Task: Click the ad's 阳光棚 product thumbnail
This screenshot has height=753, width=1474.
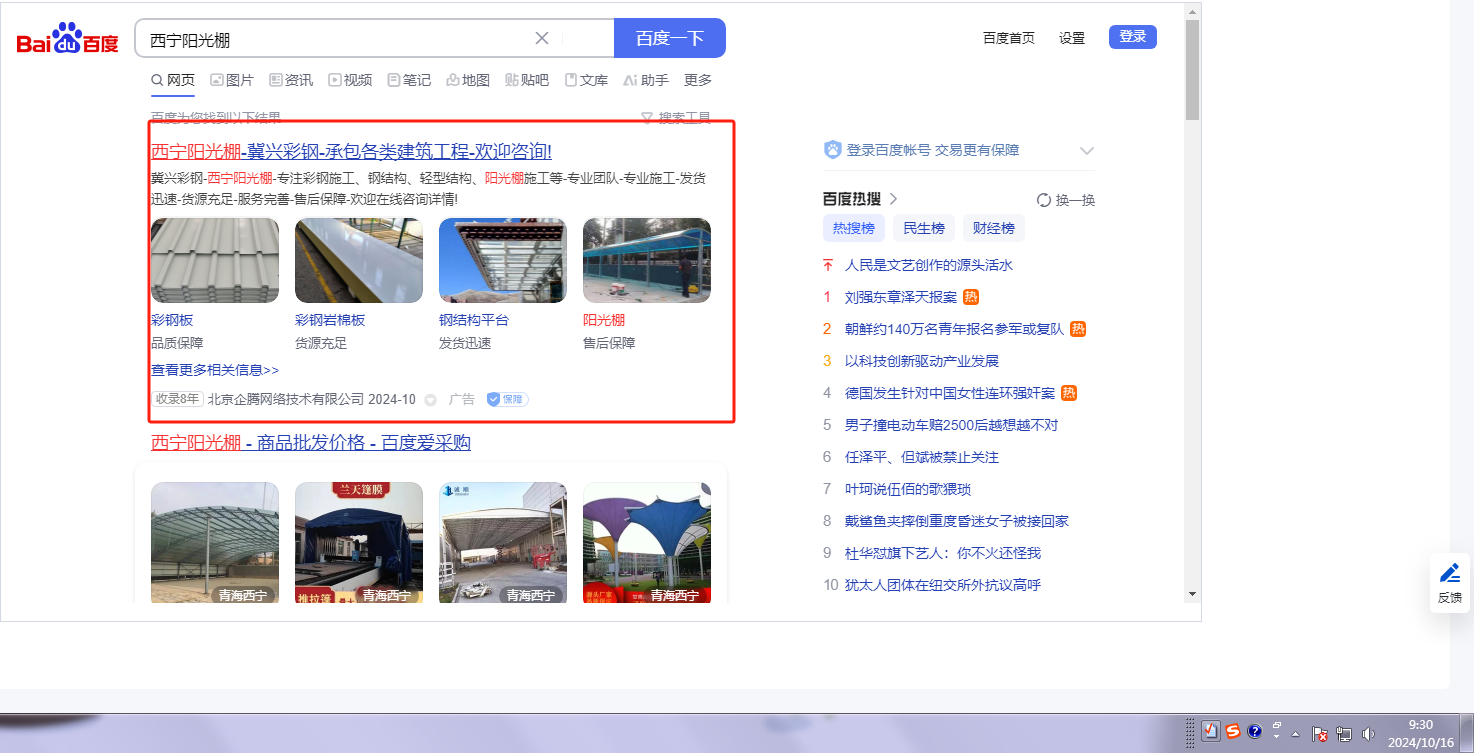Action: tap(647, 260)
